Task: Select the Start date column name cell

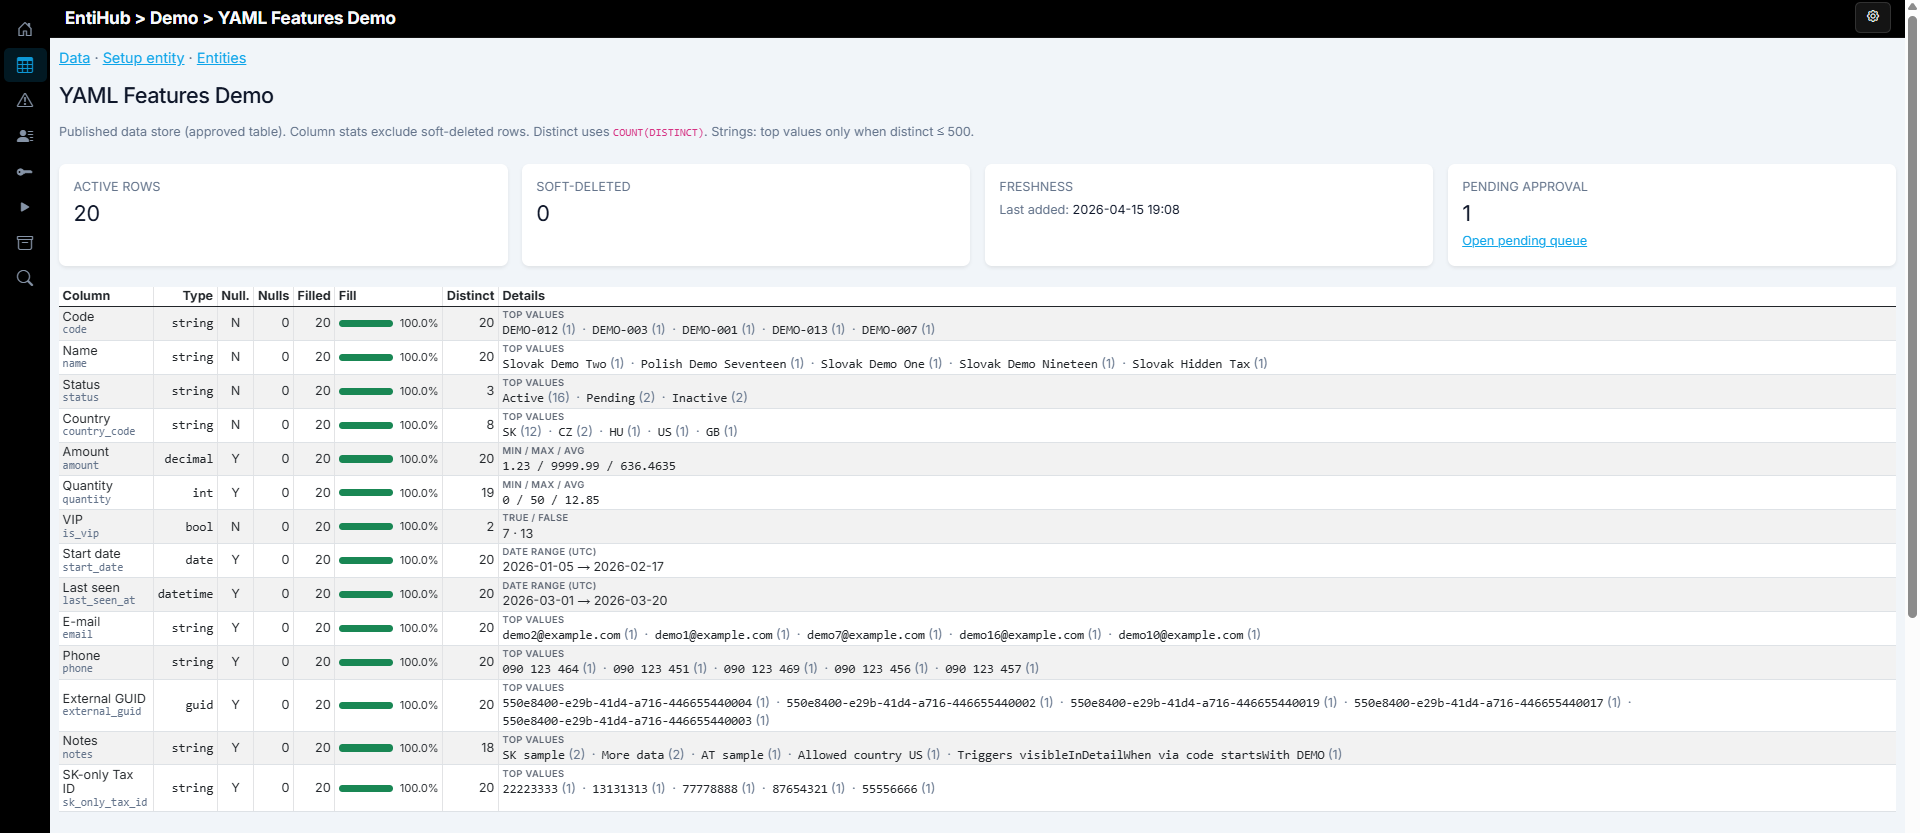Action: 106,560
